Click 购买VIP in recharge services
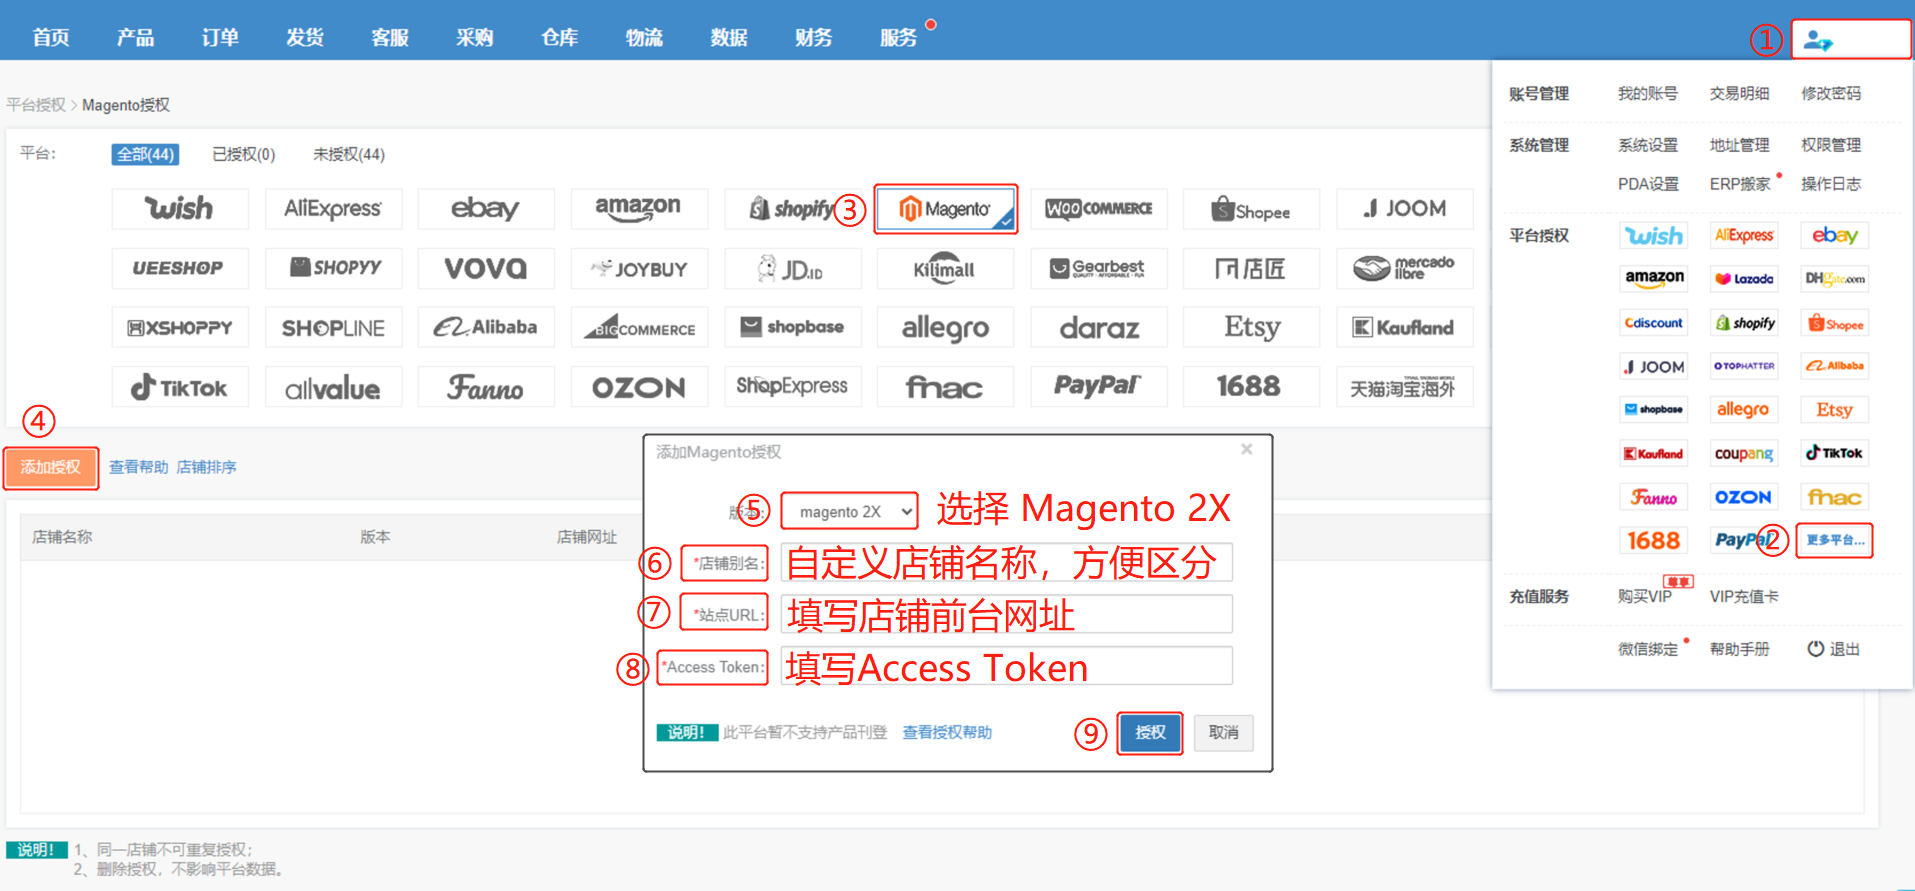The height and width of the screenshot is (891, 1915). tap(1645, 597)
